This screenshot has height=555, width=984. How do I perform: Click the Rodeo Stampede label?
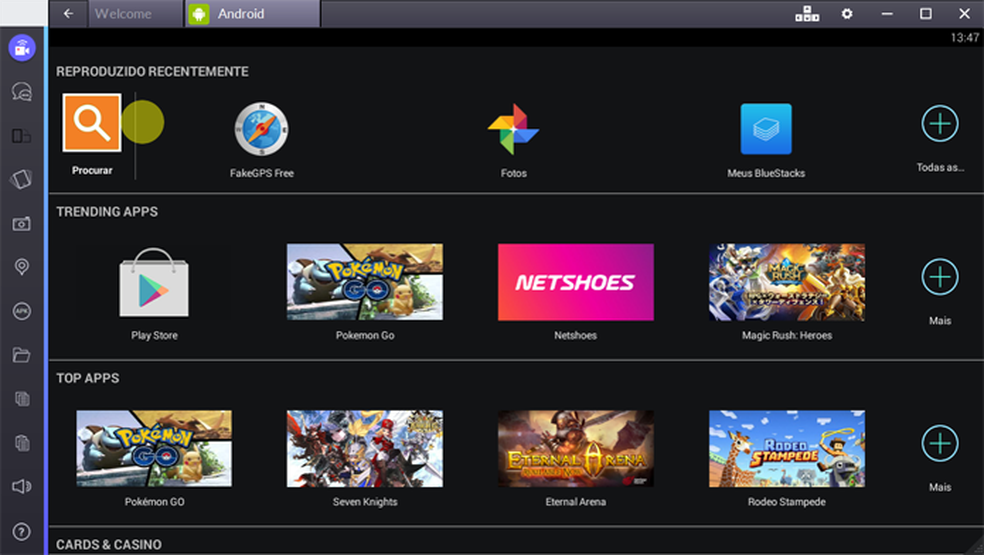pos(786,502)
